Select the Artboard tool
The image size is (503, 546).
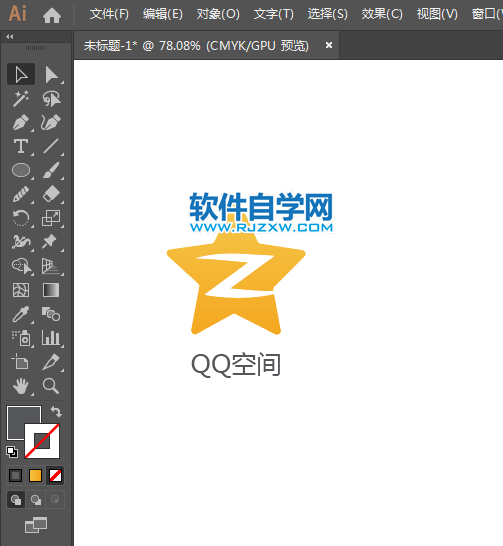[x=20, y=362]
